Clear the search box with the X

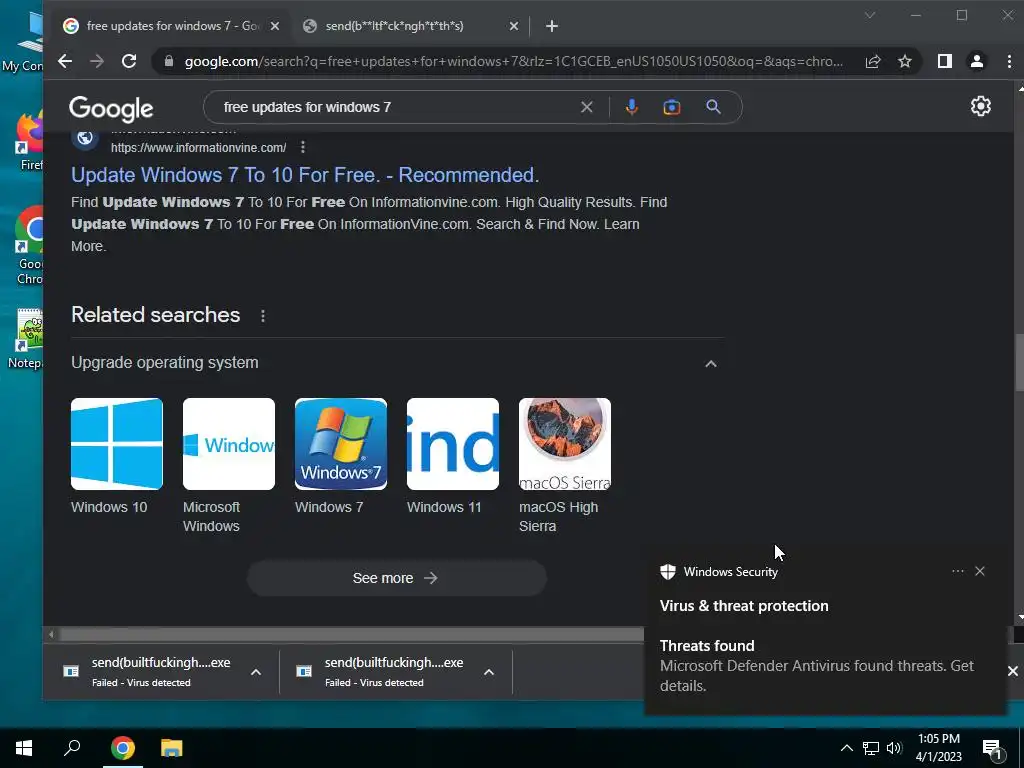586,107
